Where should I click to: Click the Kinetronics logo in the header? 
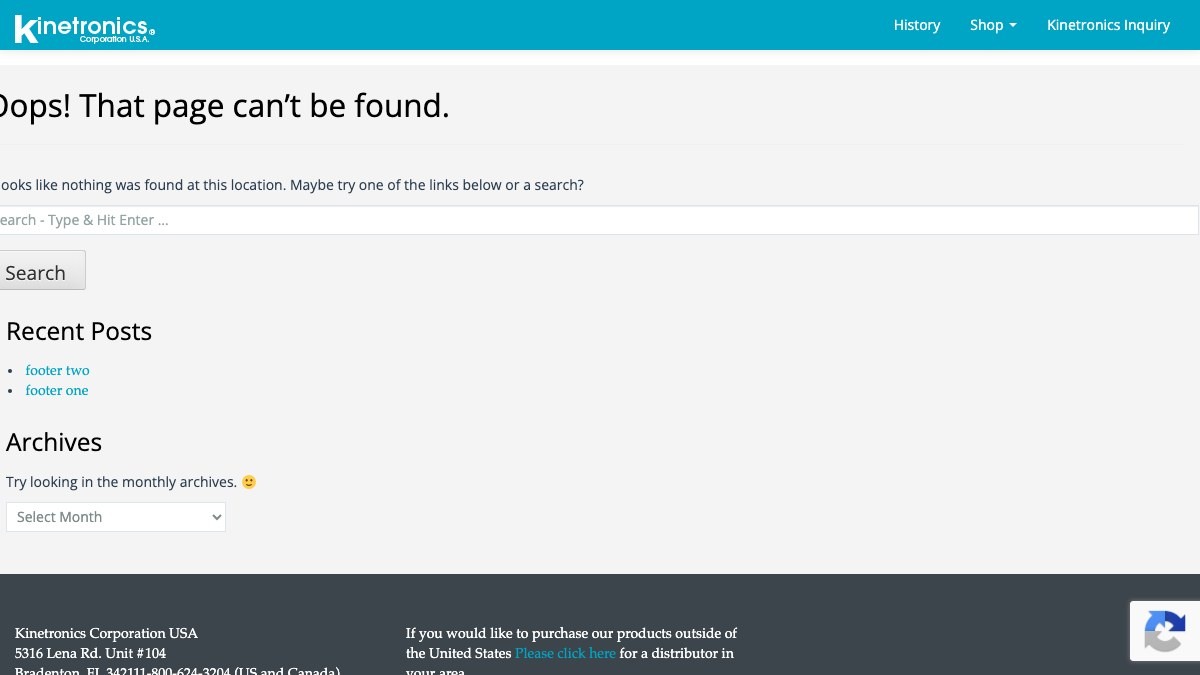click(85, 28)
